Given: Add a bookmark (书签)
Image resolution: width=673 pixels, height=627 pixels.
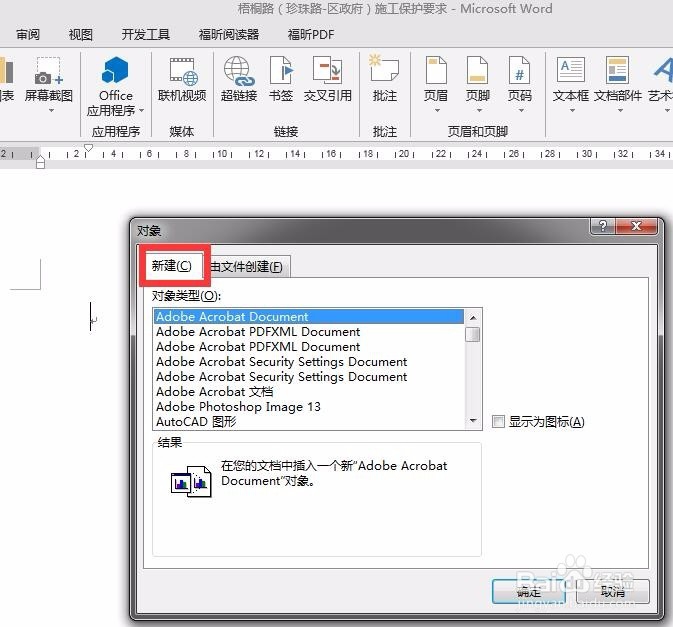Looking at the screenshot, I should [x=281, y=79].
